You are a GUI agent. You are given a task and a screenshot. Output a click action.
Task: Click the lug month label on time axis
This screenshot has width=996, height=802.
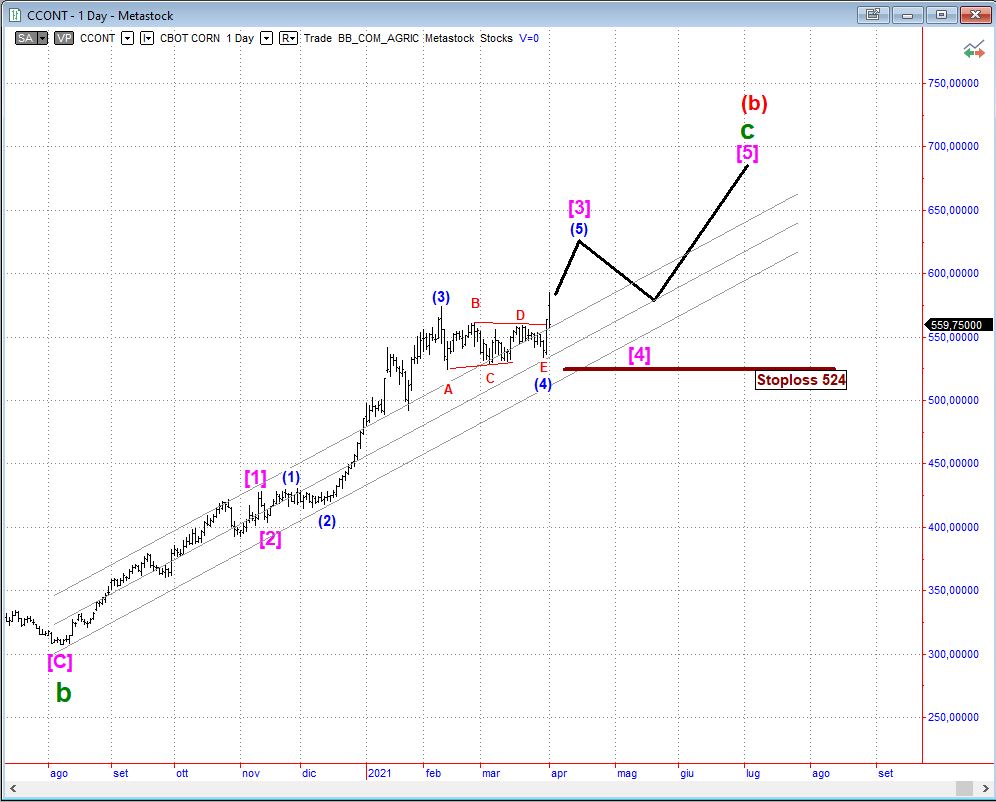[753, 773]
